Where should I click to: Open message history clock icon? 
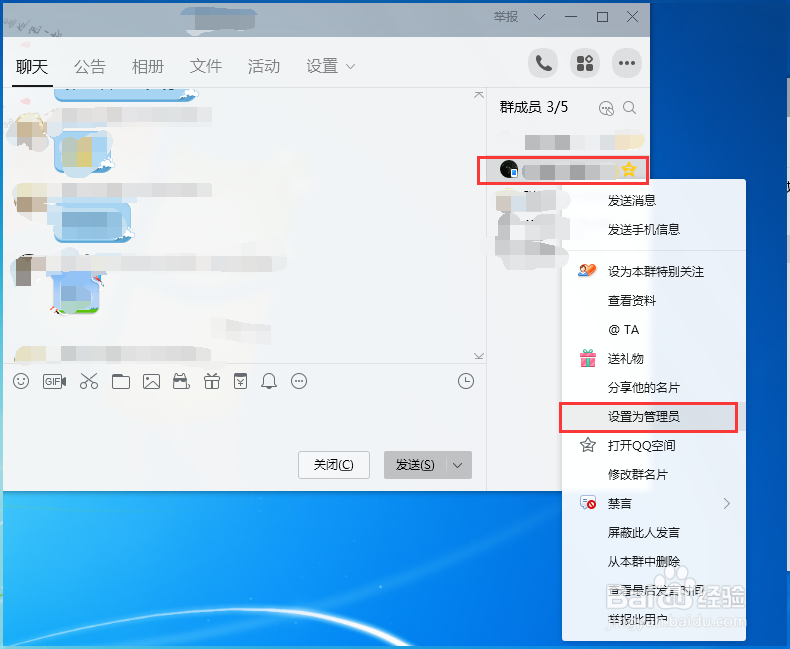coord(466,381)
